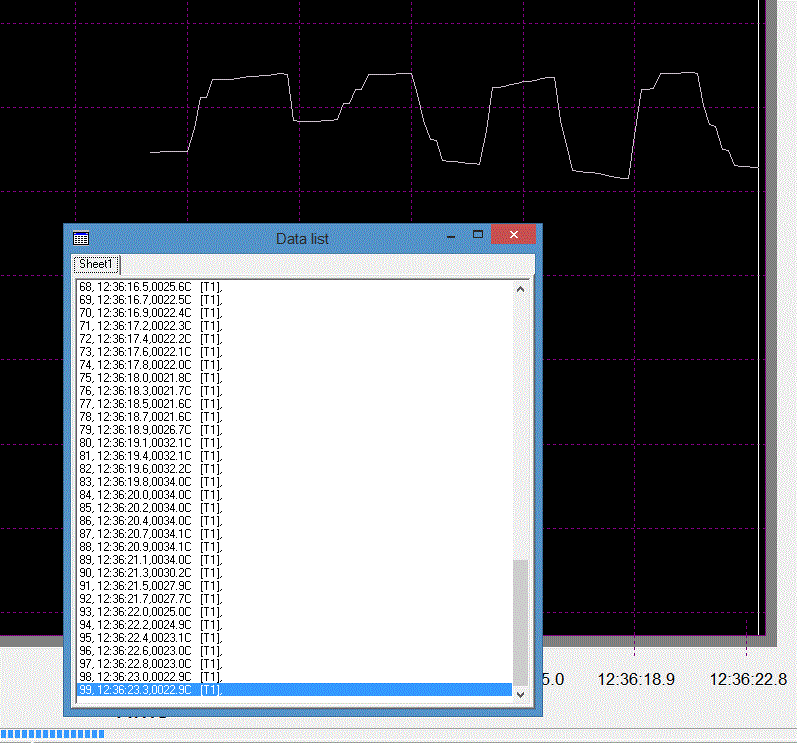
Task: Select row 83 at 12:36:19.8
Action: pyautogui.click(x=294, y=482)
